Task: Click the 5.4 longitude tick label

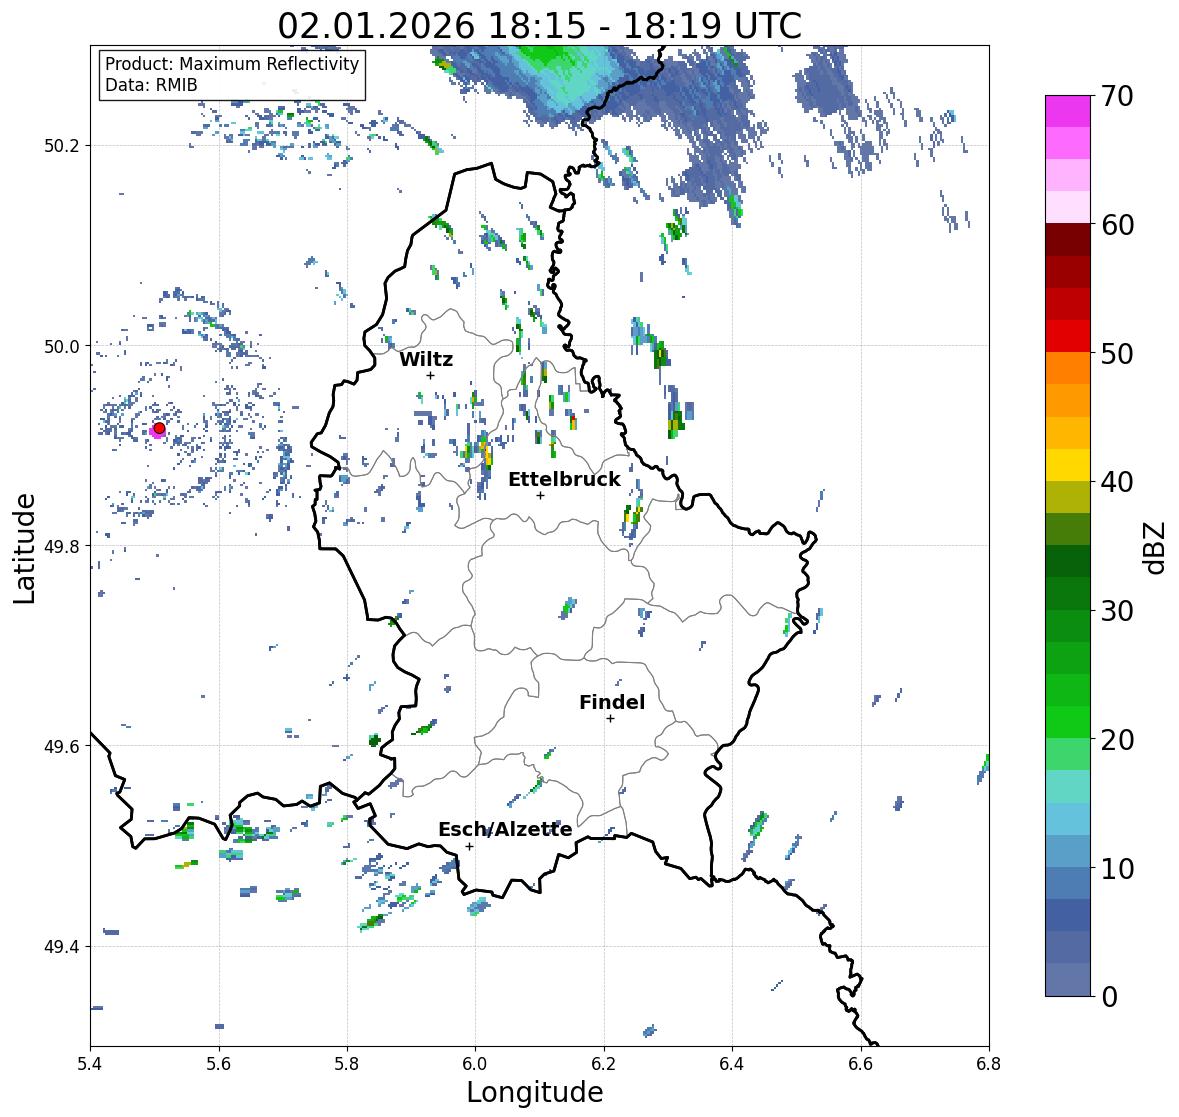Action: tap(90, 1063)
